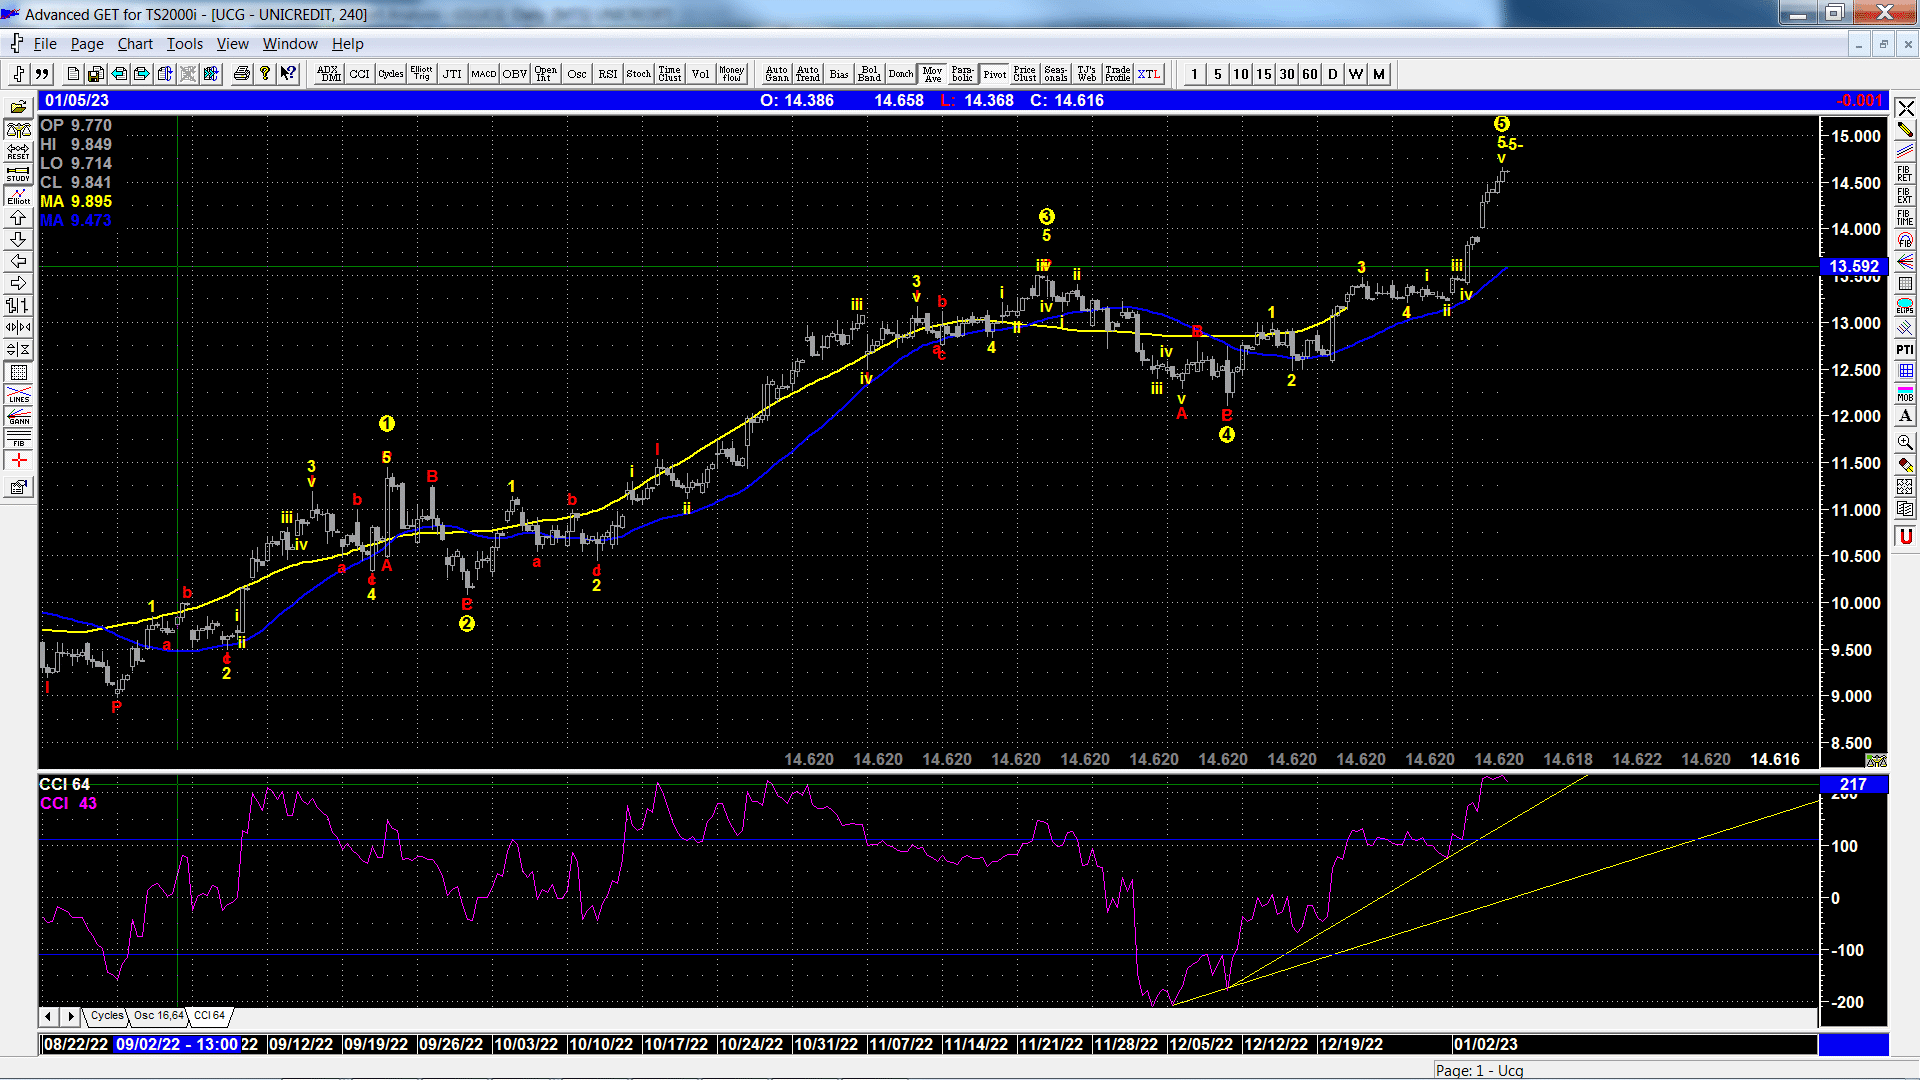Click the down arrow shift chart button
1920x1080 pixels.
click(18, 239)
